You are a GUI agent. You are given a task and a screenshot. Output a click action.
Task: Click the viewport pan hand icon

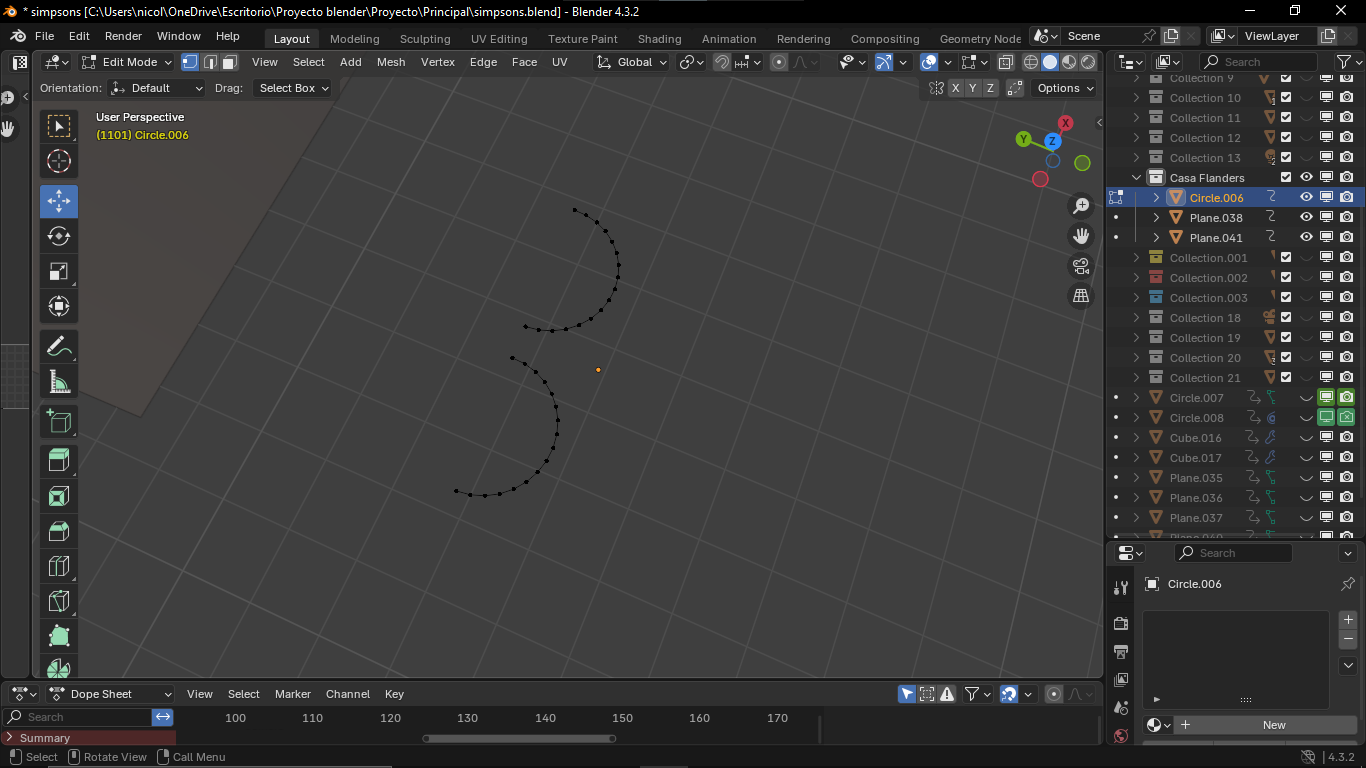click(x=1081, y=236)
